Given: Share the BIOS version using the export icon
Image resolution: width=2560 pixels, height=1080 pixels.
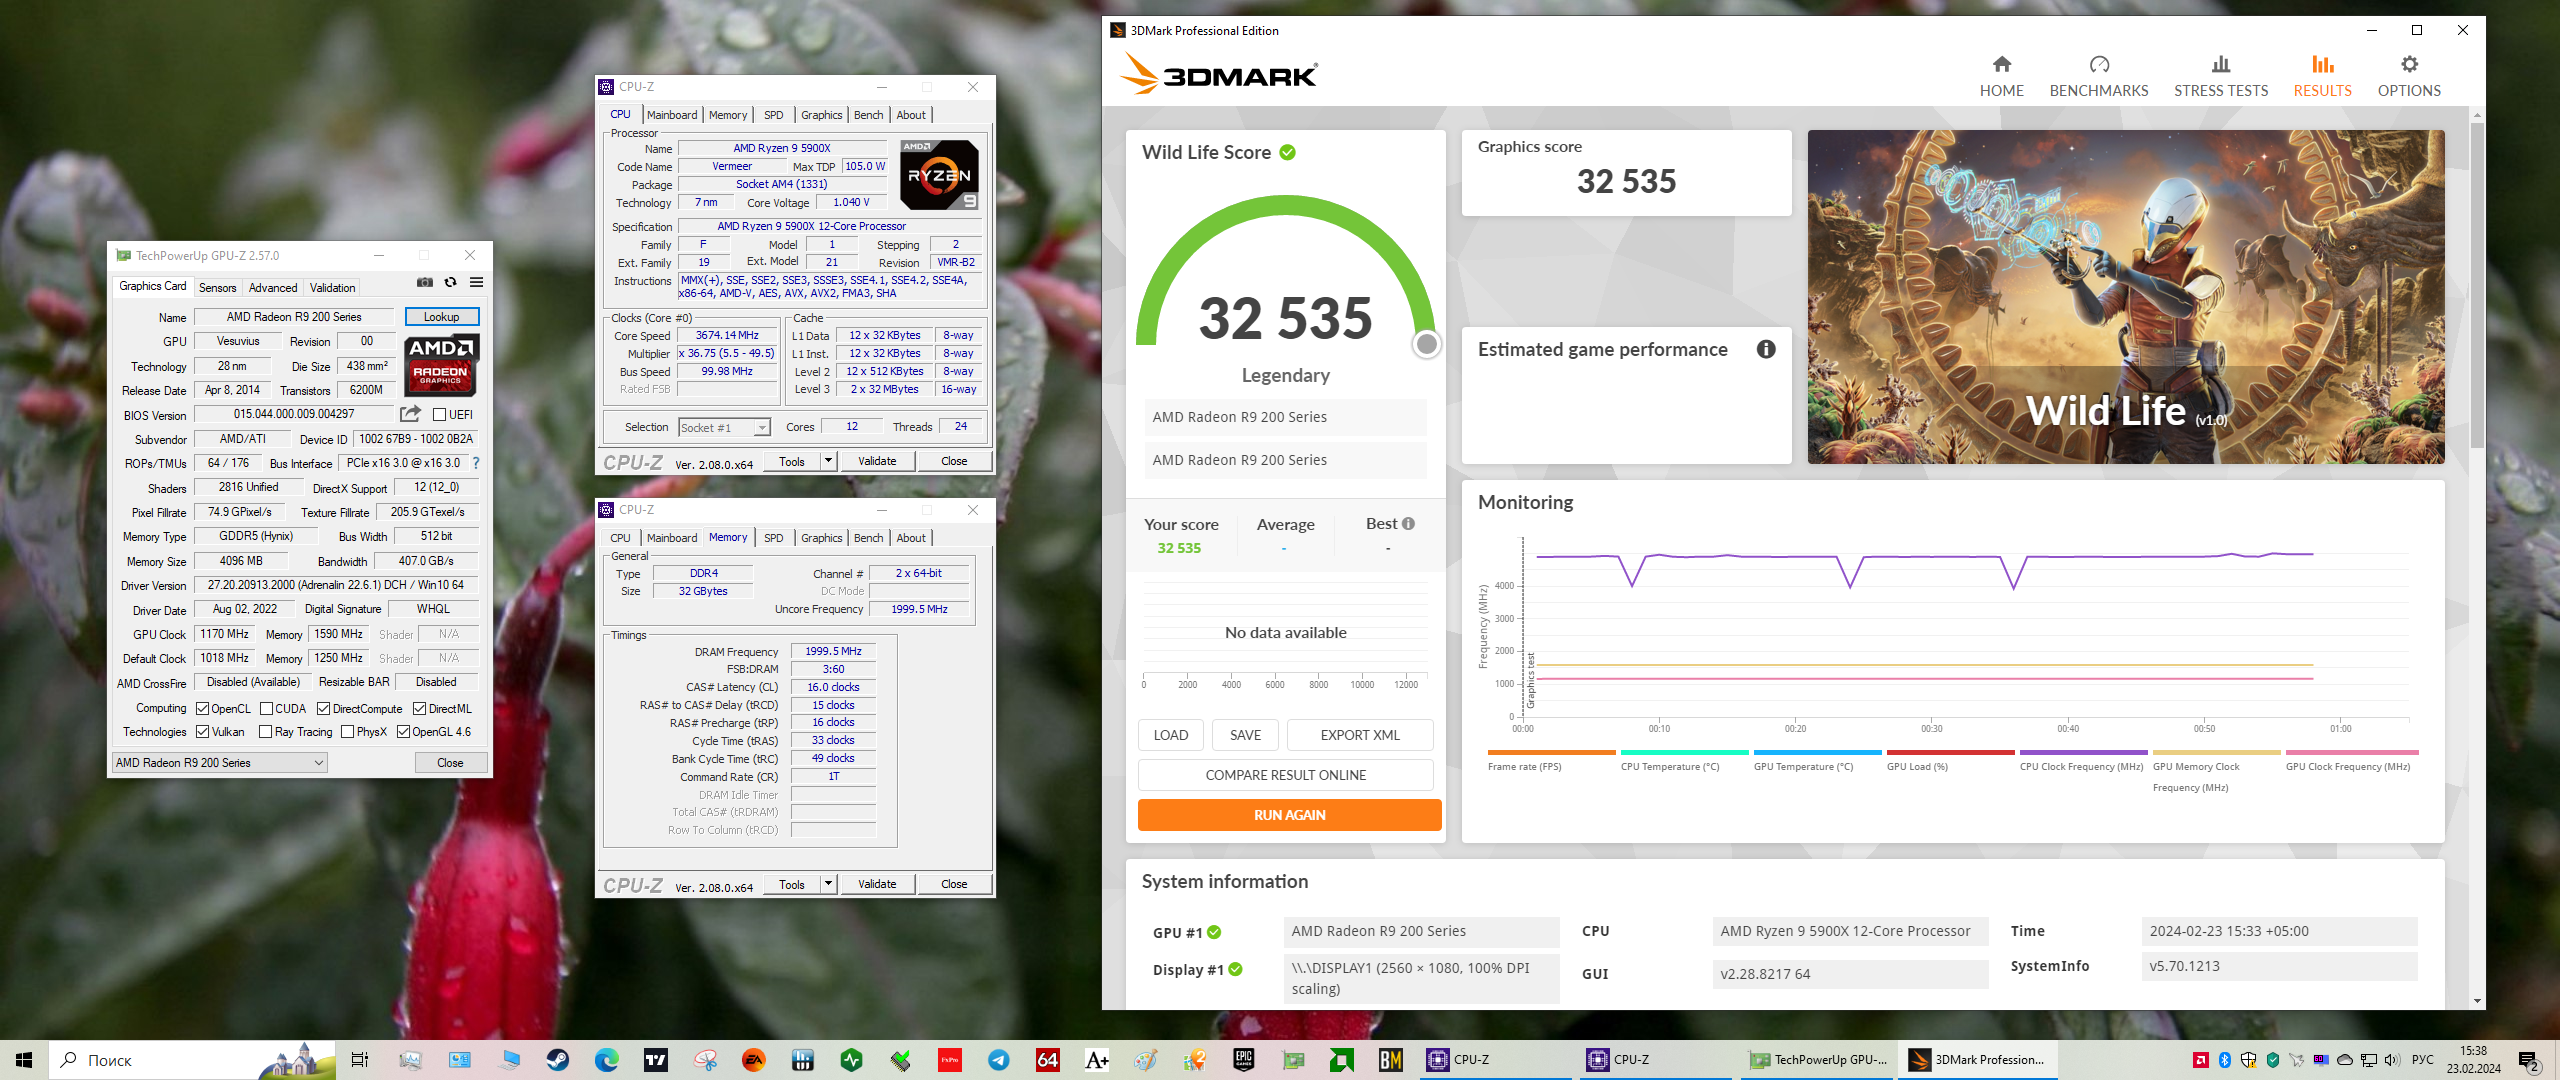Looking at the screenshot, I should [x=410, y=414].
